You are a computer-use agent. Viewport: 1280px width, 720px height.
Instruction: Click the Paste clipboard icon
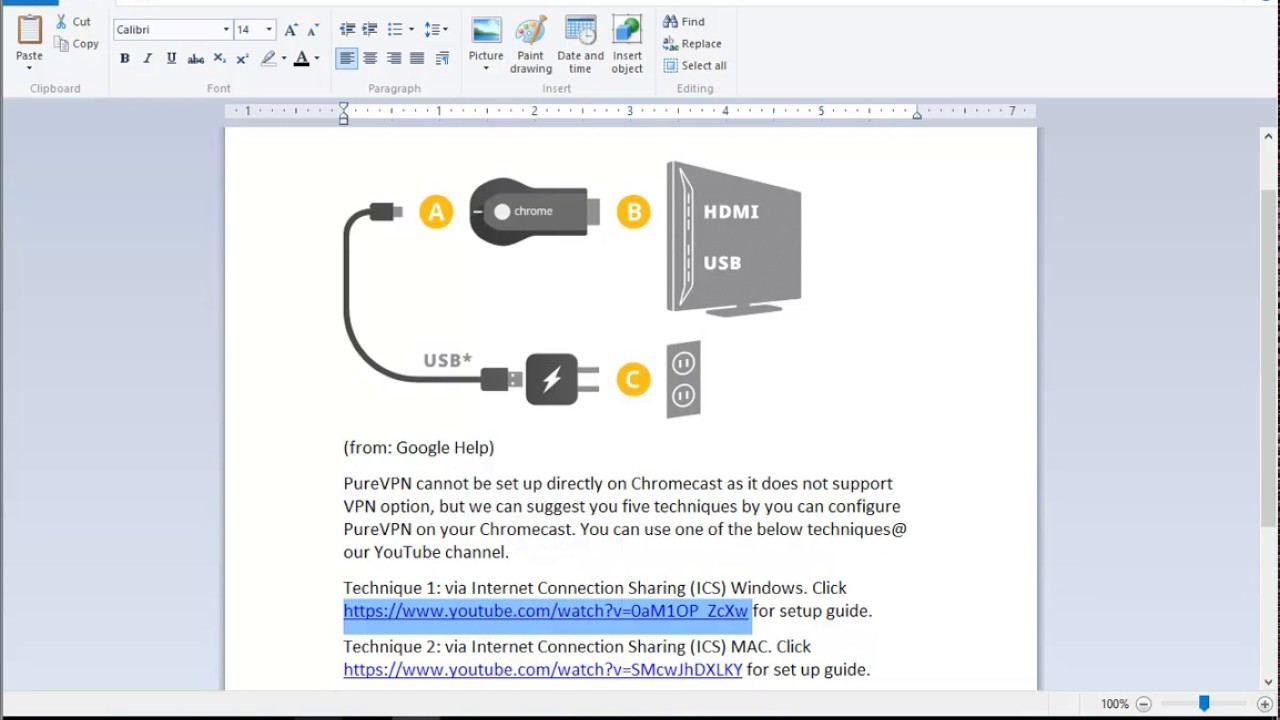point(29,30)
